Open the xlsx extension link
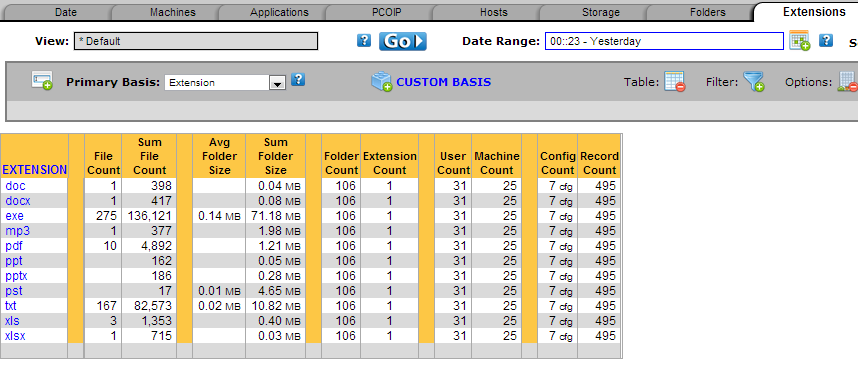 [15, 335]
